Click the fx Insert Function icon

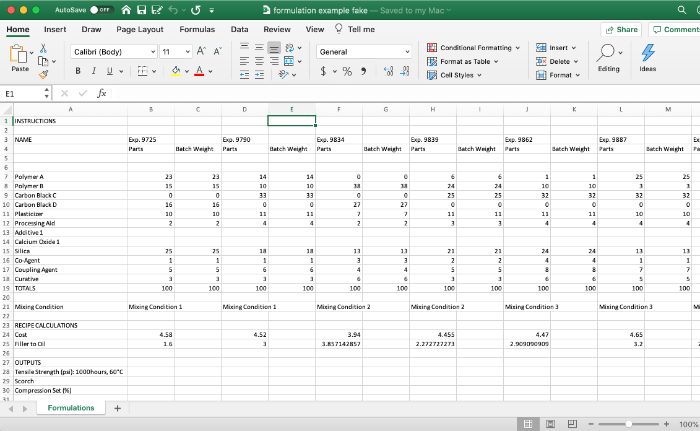pos(102,93)
